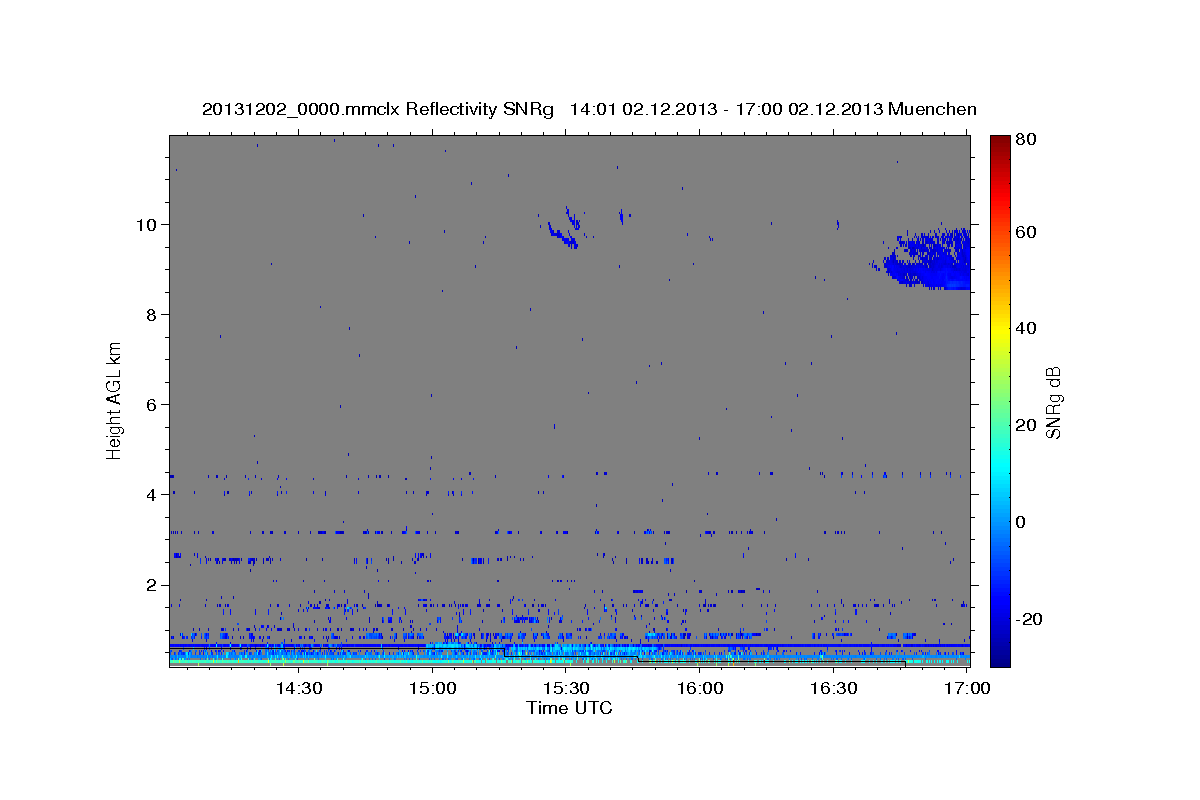Click the colorbar value 20
The height and width of the screenshot is (800, 1200).
click(x=1025, y=425)
